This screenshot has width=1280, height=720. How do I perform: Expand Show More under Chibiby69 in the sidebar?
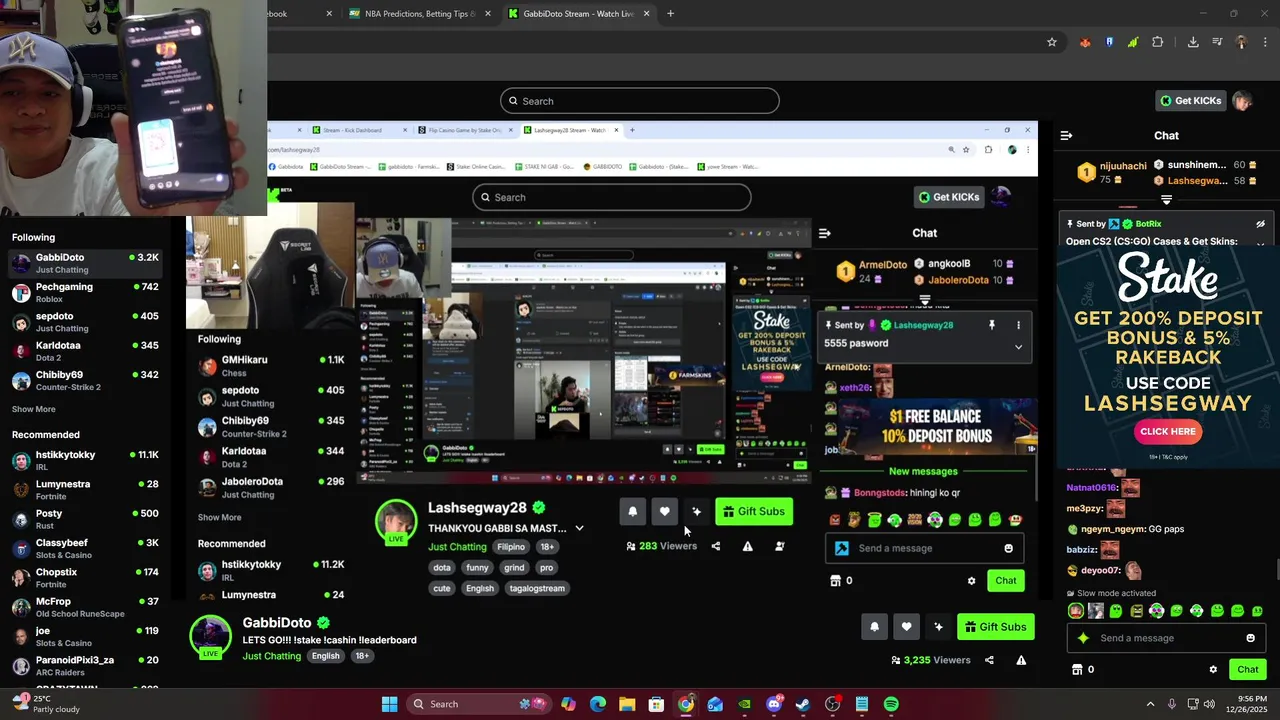tap(34, 409)
